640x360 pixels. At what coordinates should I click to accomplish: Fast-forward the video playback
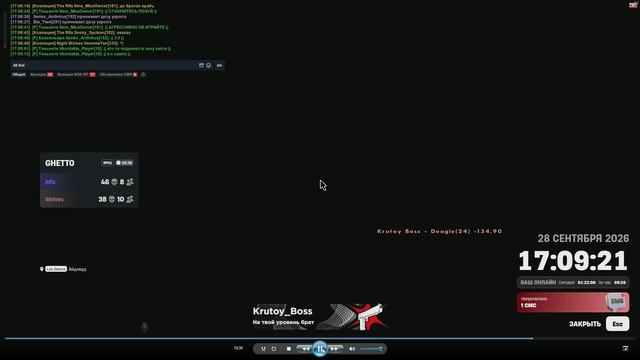[x=334, y=349]
